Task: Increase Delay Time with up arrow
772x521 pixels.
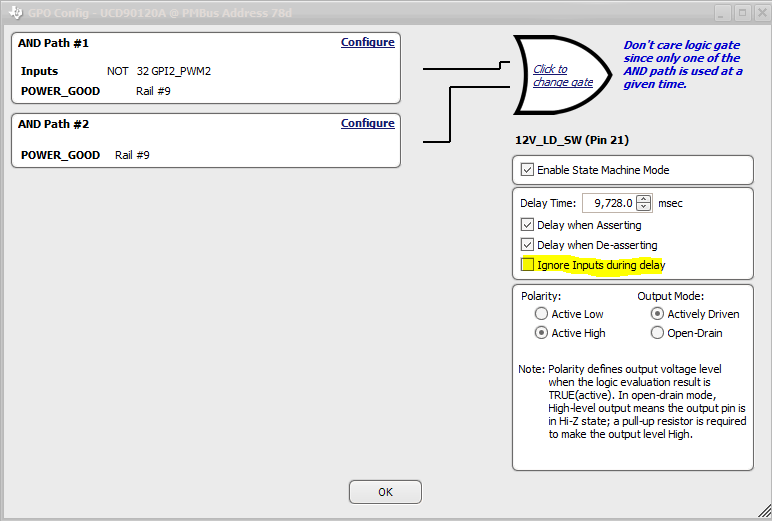Action: (x=643, y=199)
